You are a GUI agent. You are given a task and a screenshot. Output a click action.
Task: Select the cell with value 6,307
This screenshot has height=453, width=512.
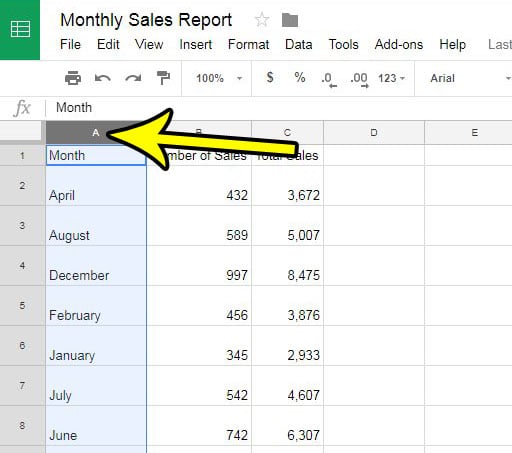pos(287,426)
